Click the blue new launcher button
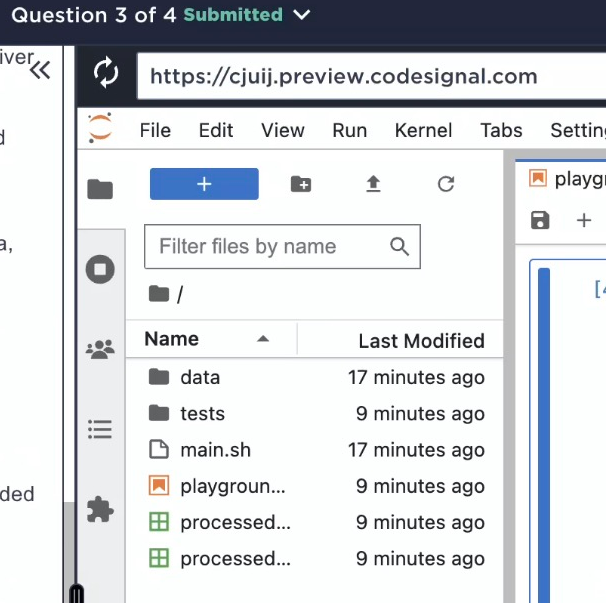 point(204,184)
